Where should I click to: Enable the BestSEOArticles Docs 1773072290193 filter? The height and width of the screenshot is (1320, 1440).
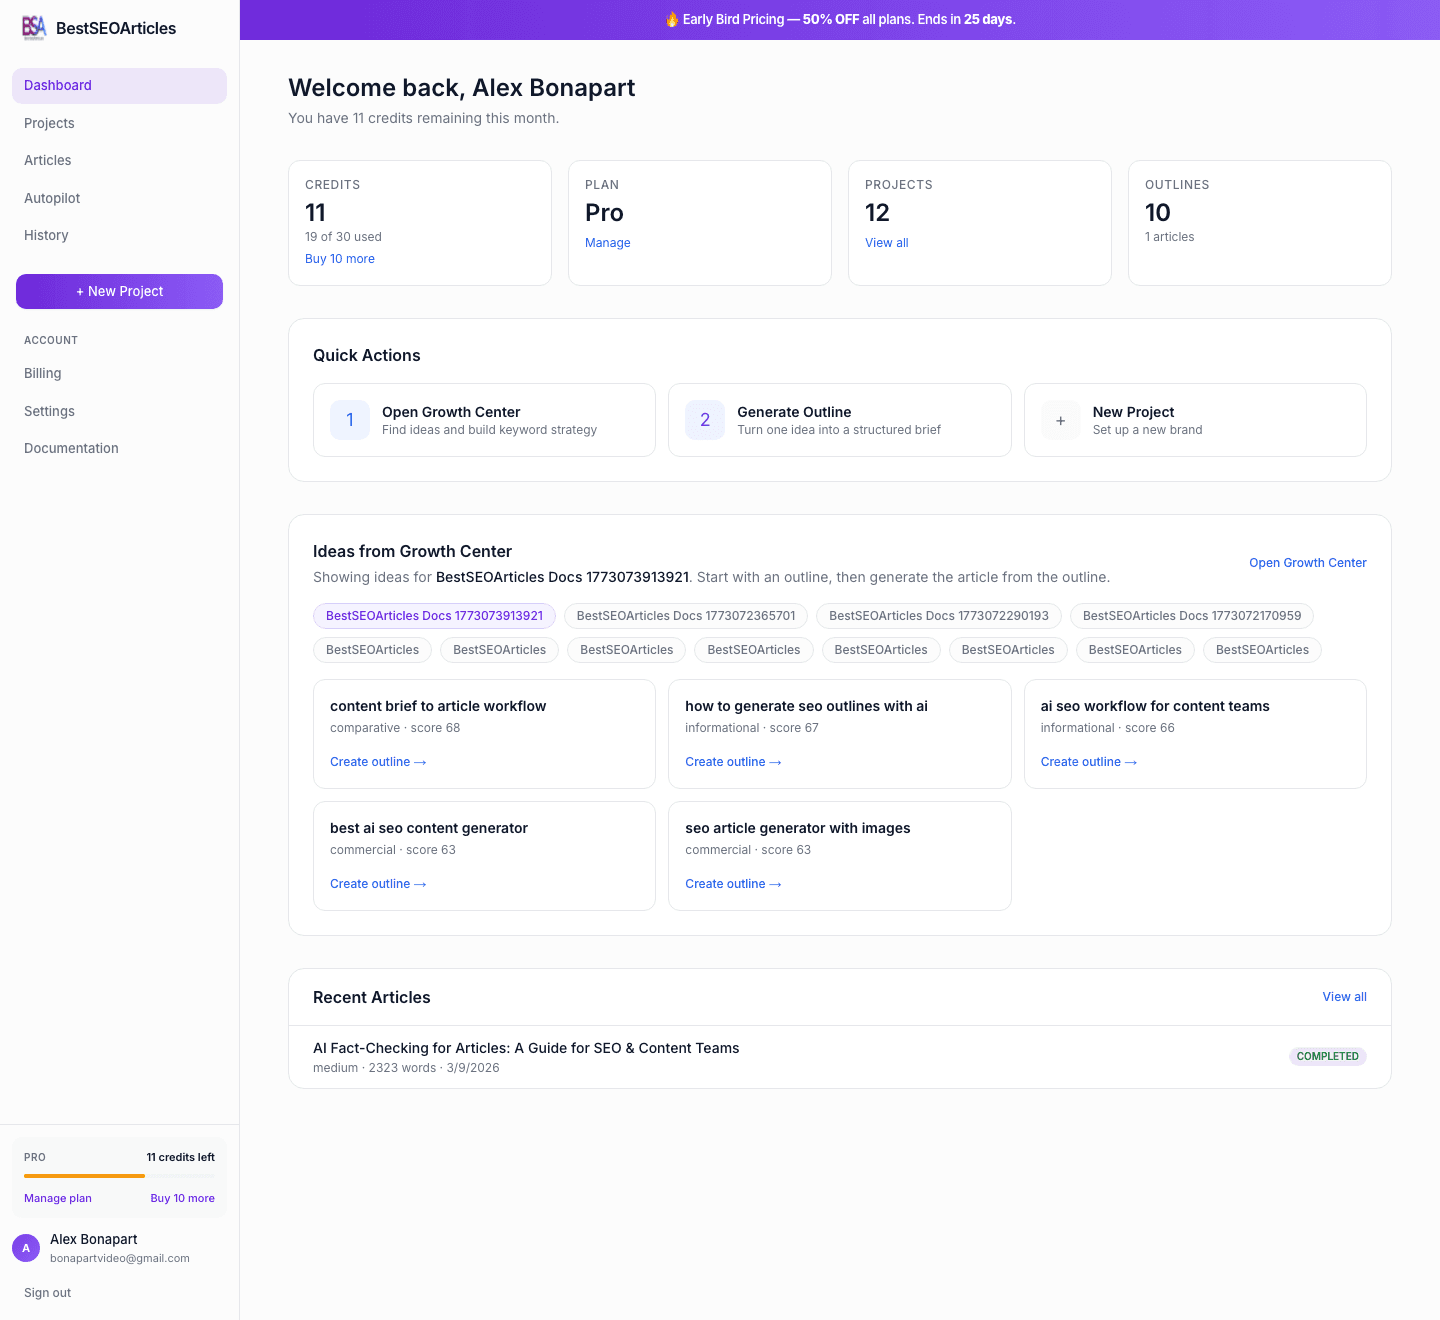pos(938,616)
